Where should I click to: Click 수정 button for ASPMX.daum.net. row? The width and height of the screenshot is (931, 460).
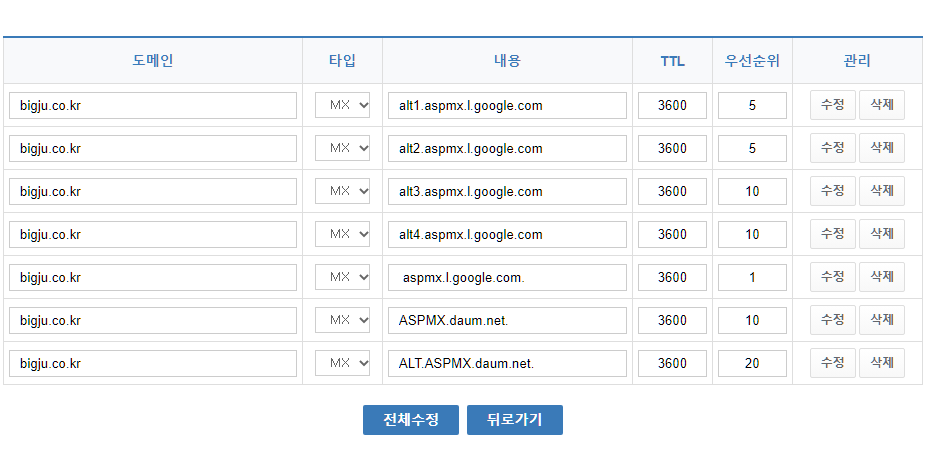click(833, 321)
